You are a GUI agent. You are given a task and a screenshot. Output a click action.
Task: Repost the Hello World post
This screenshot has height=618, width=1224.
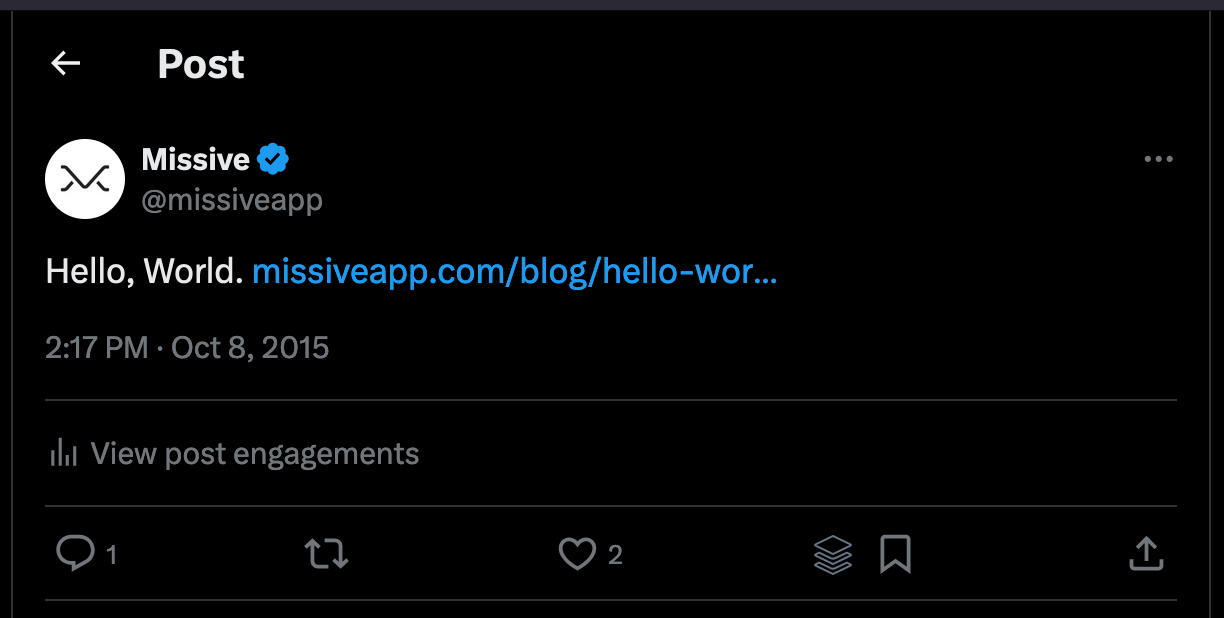click(324, 553)
